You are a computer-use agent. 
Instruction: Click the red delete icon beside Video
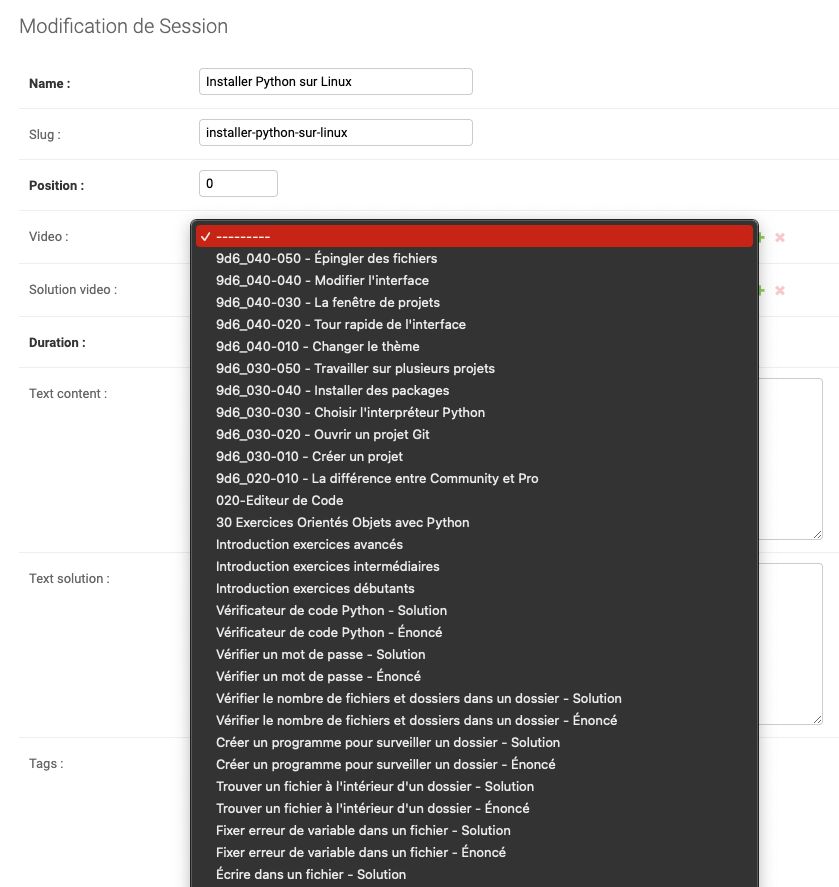(780, 238)
